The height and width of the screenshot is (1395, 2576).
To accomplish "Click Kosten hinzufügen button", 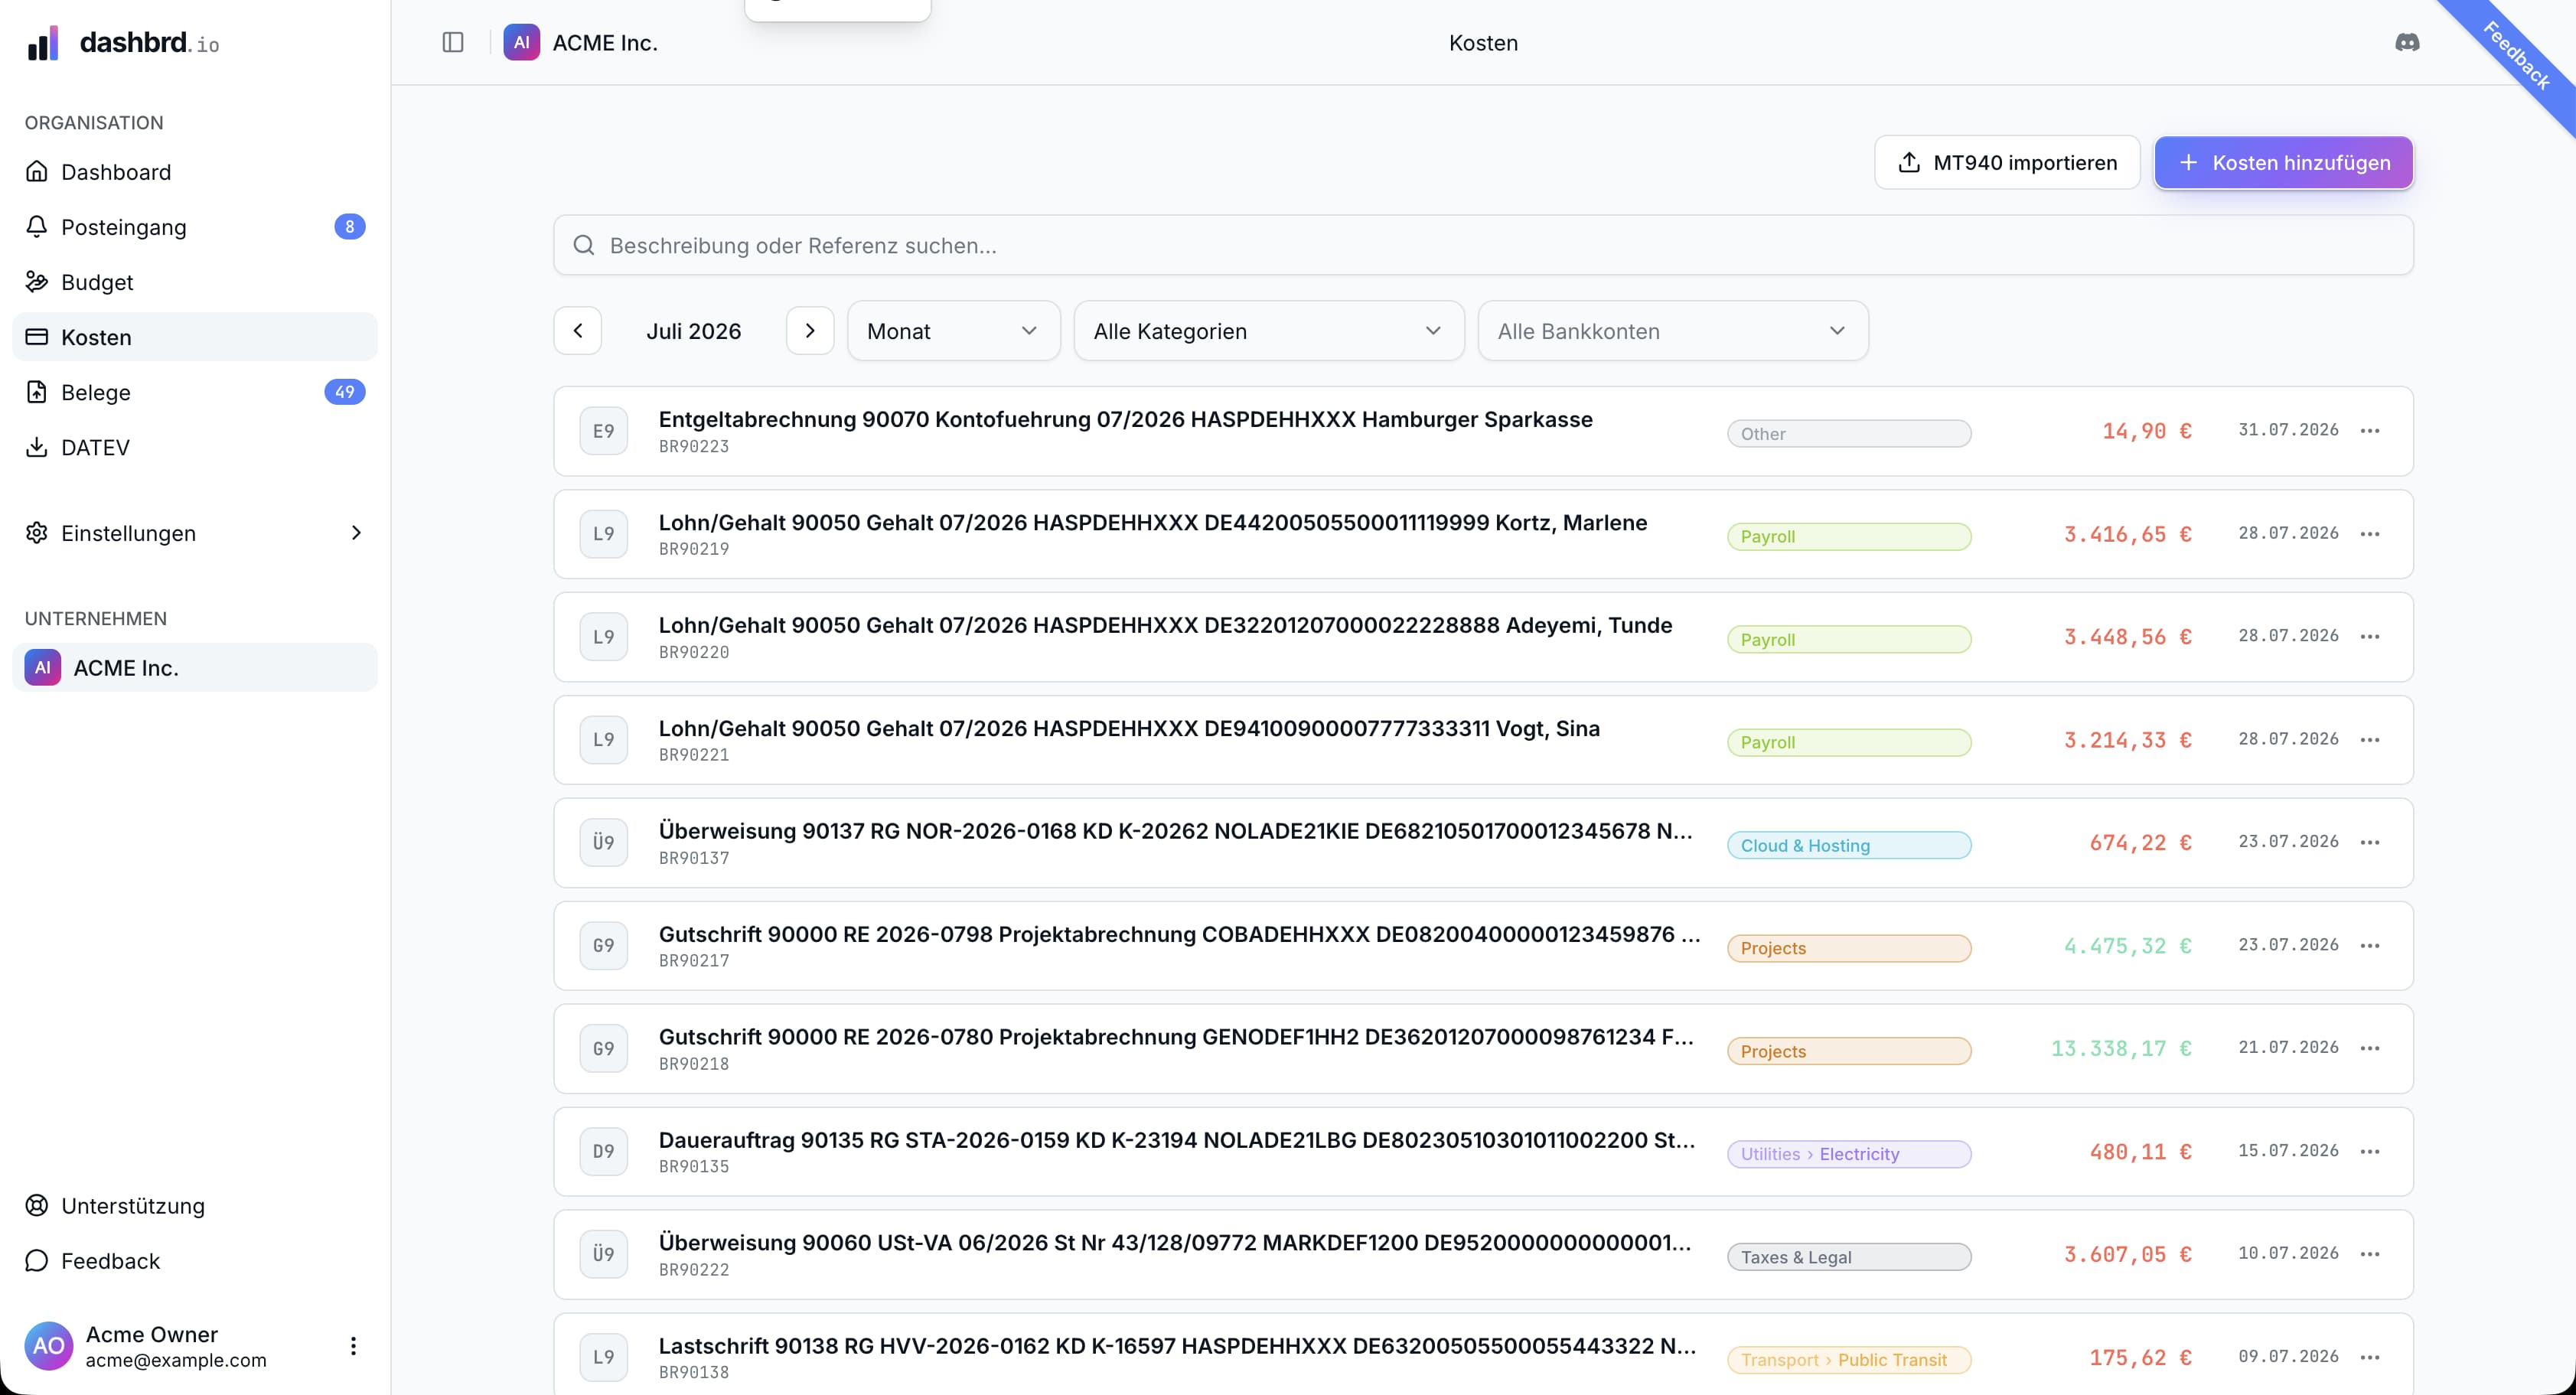I will click(x=2284, y=162).
